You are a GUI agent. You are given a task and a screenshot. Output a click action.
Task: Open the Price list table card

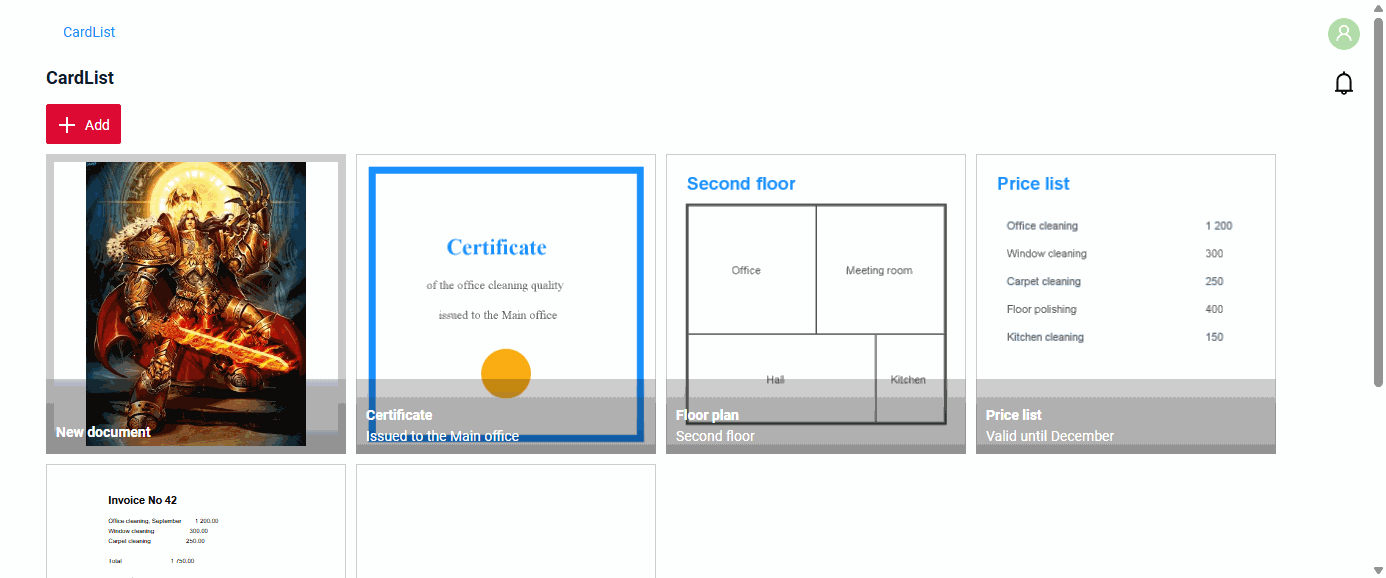tap(1126, 304)
